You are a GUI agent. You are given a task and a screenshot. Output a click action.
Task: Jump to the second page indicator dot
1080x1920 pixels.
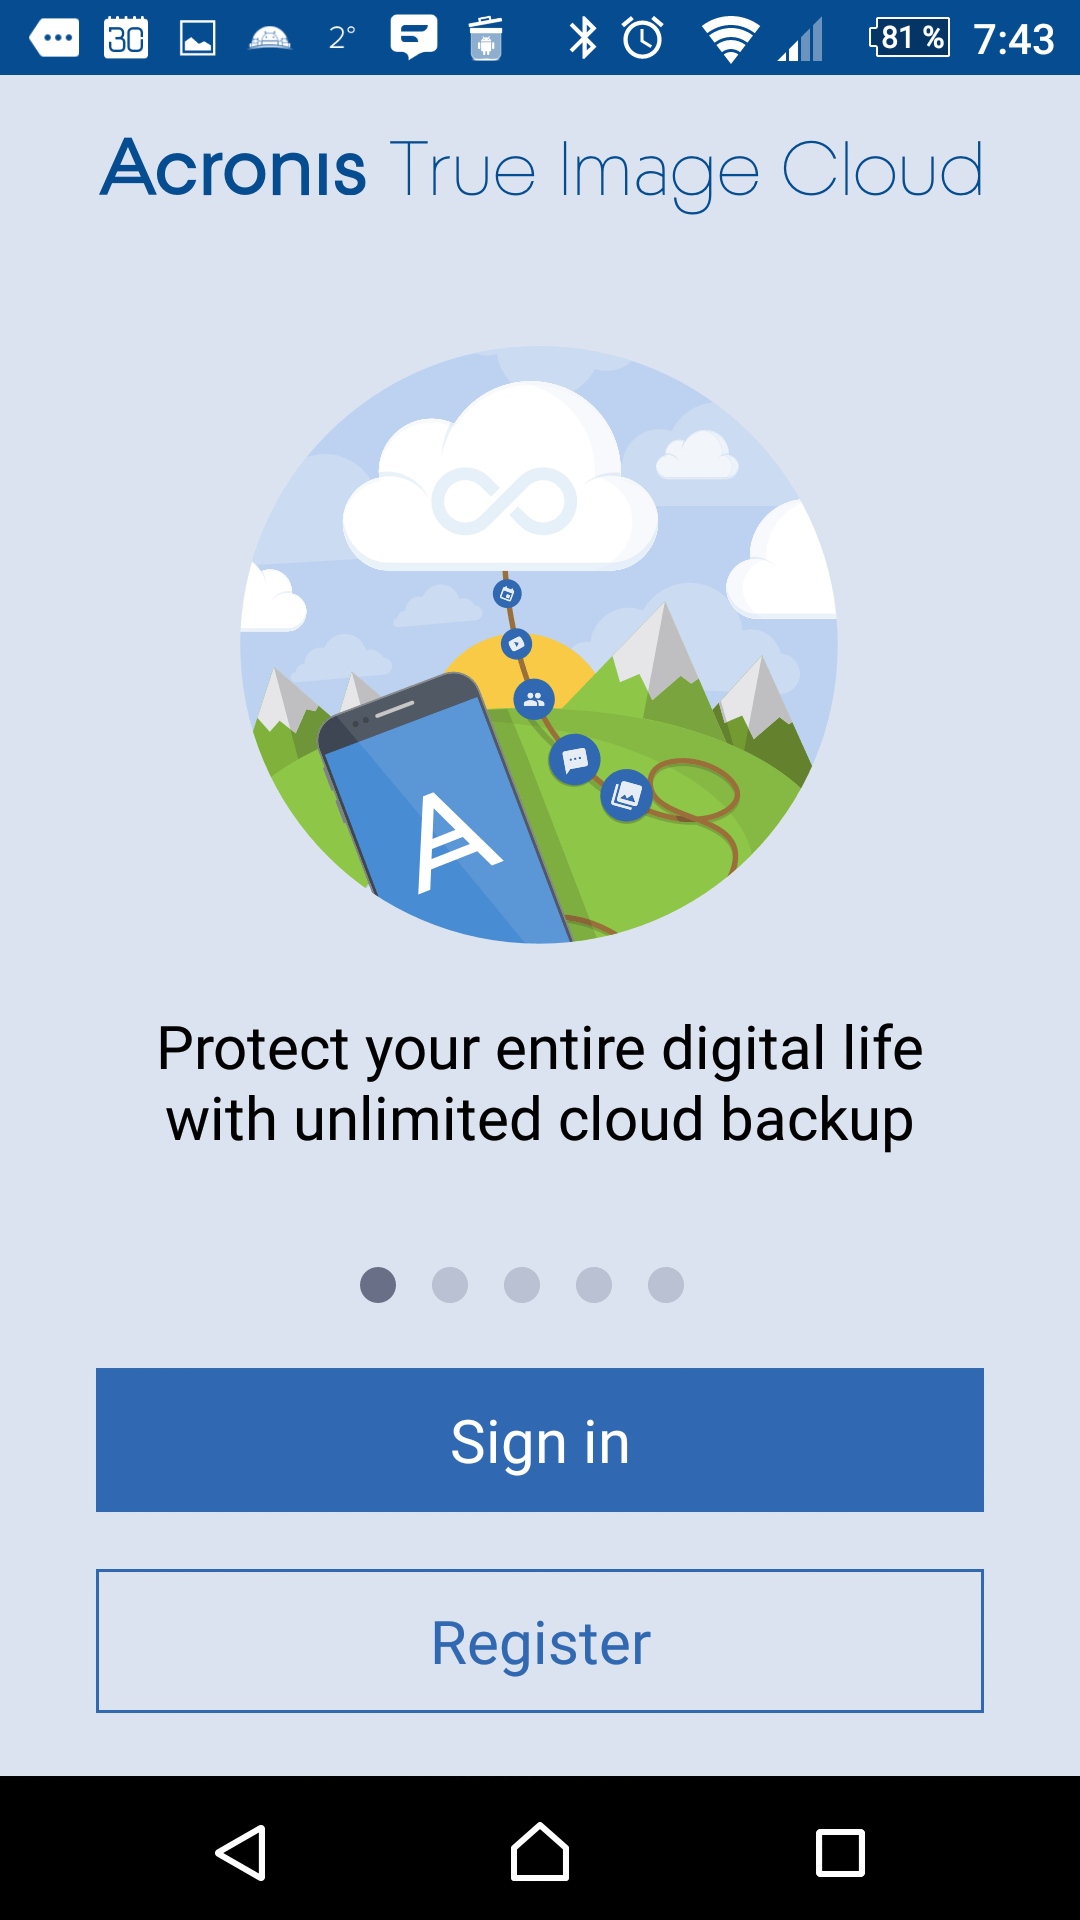450,1285
